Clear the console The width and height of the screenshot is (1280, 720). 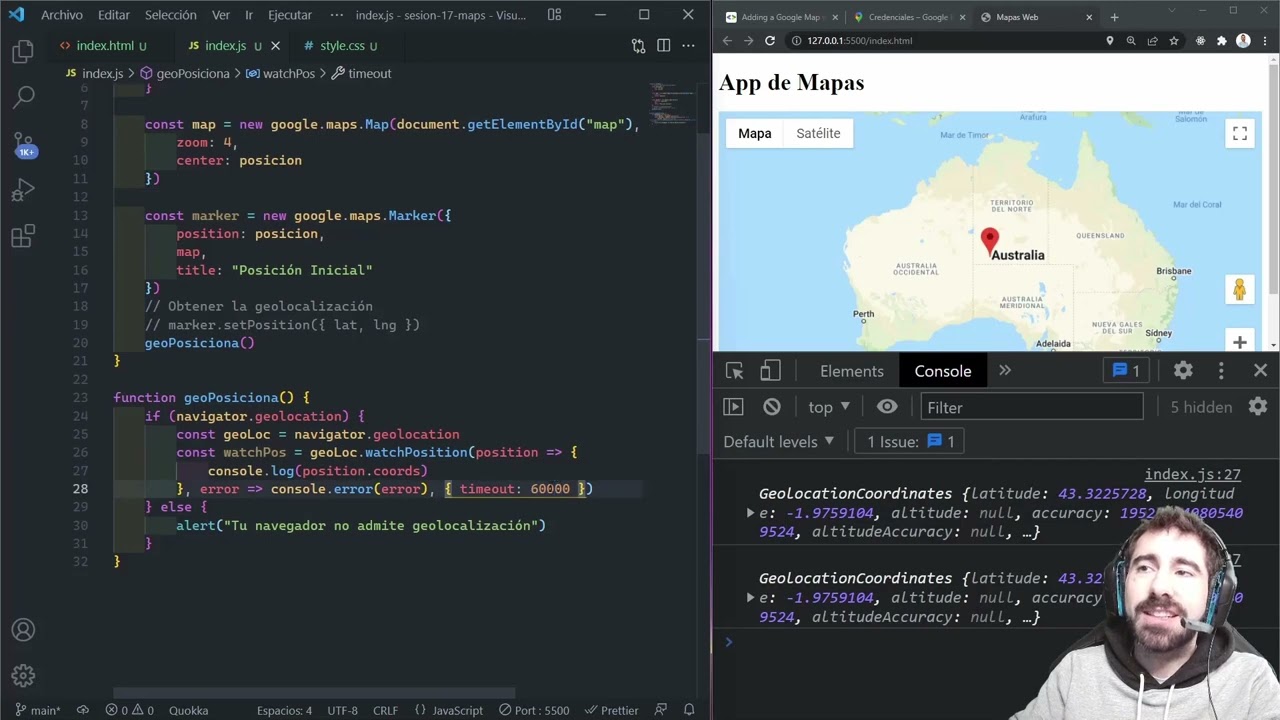click(x=771, y=407)
